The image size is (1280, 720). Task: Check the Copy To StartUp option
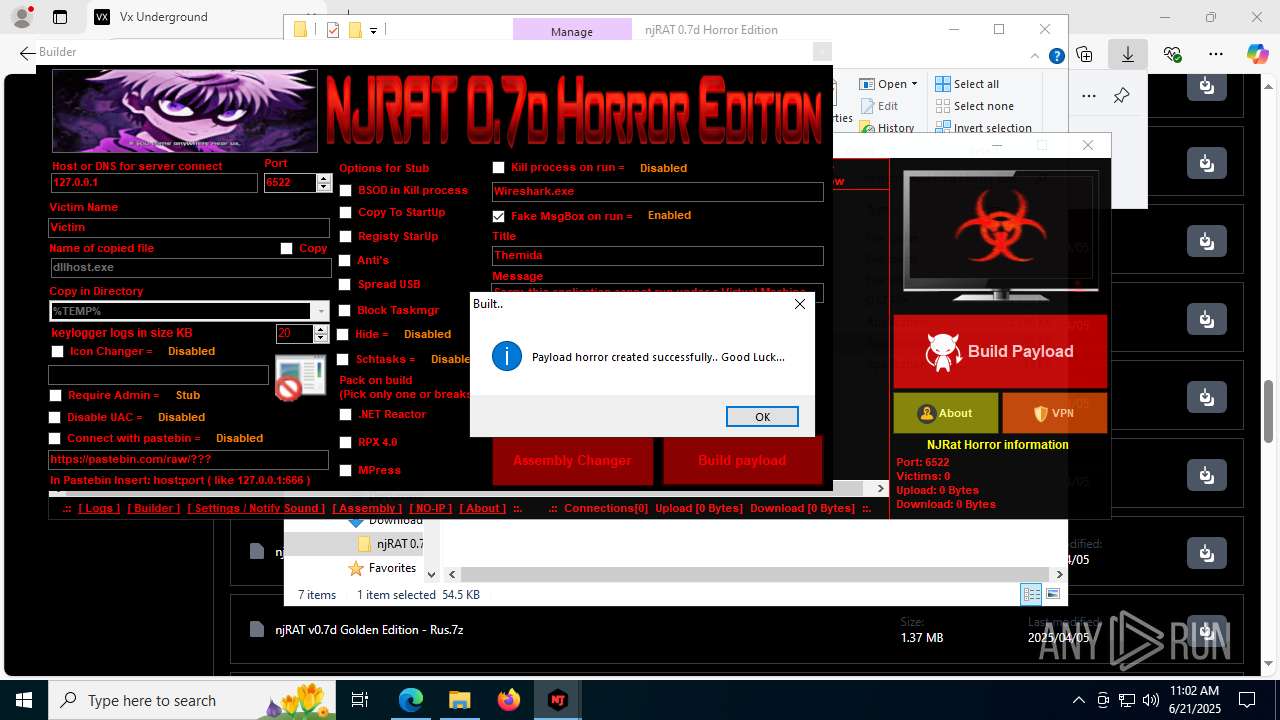pyautogui.click(x=345, y=212)
